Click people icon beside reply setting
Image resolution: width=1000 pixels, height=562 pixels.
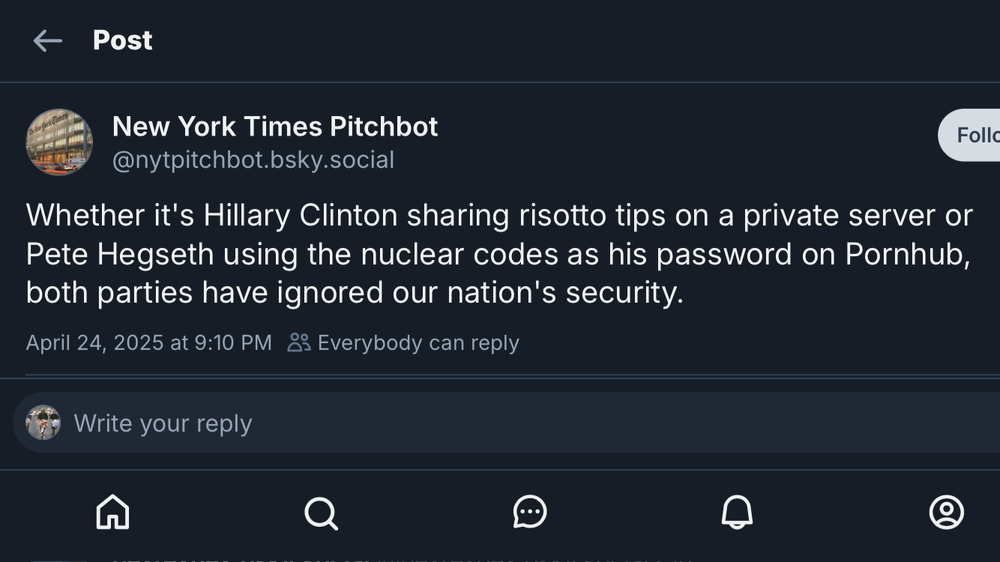pyautogui.click(x=299, y=343)
